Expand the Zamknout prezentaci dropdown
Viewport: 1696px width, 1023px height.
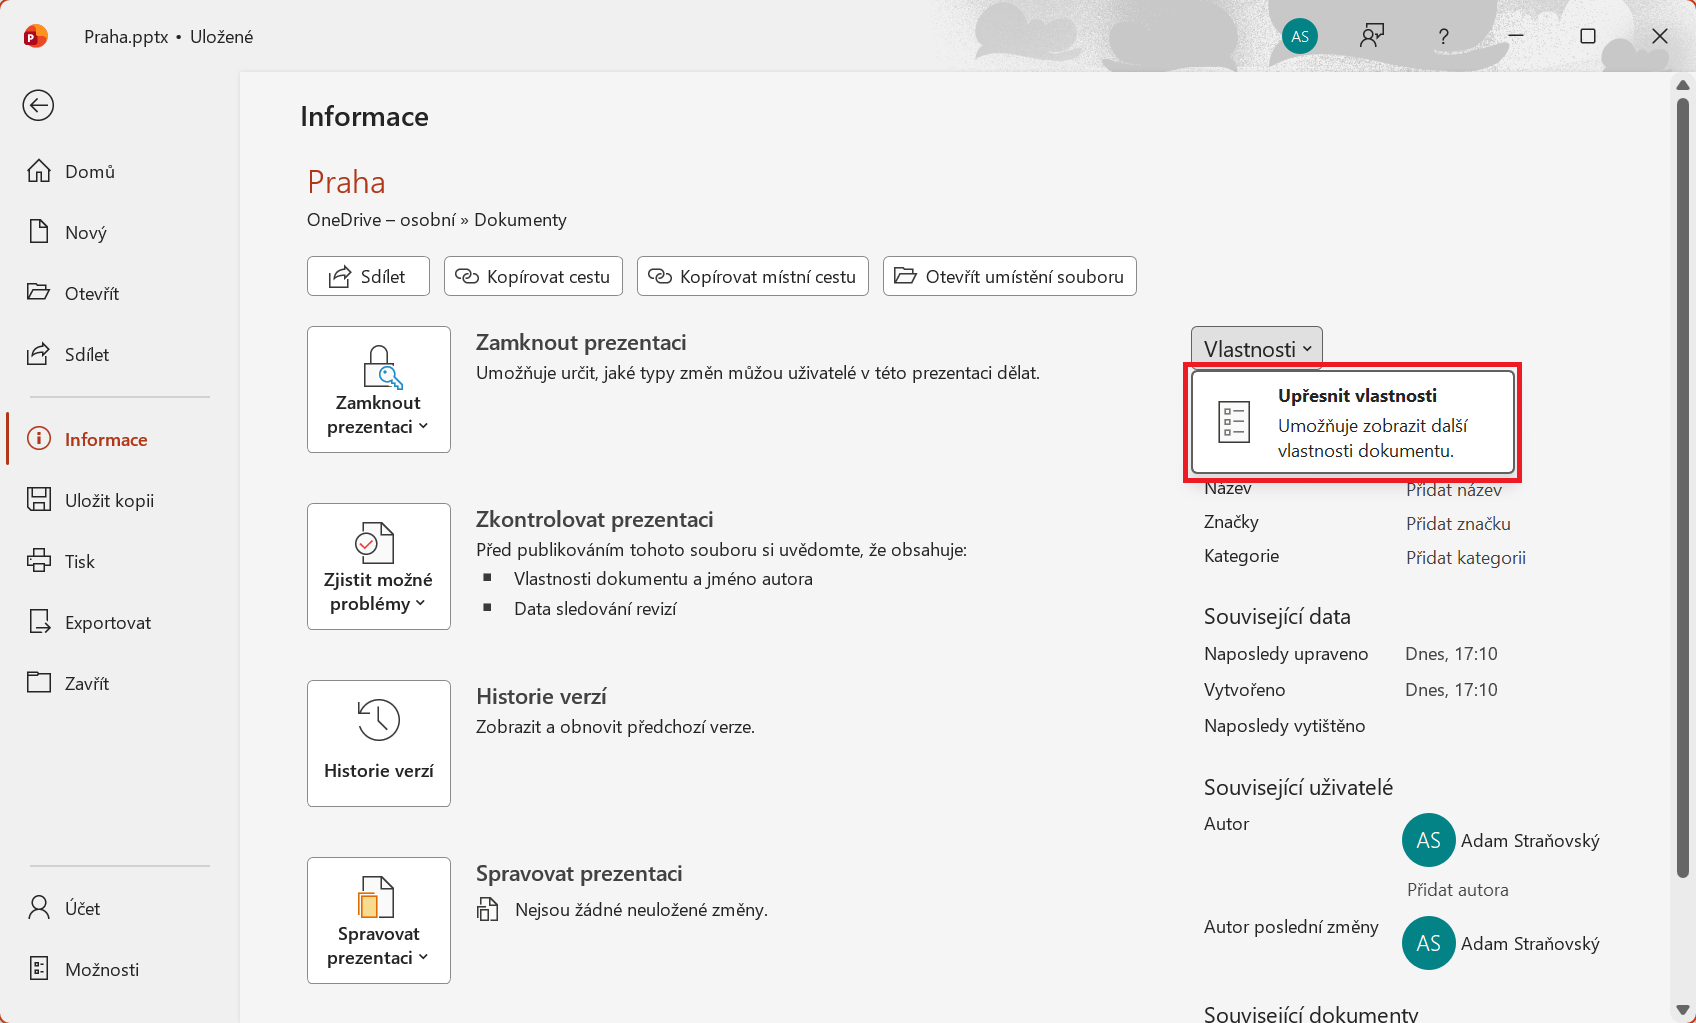[x=379, y=389]
